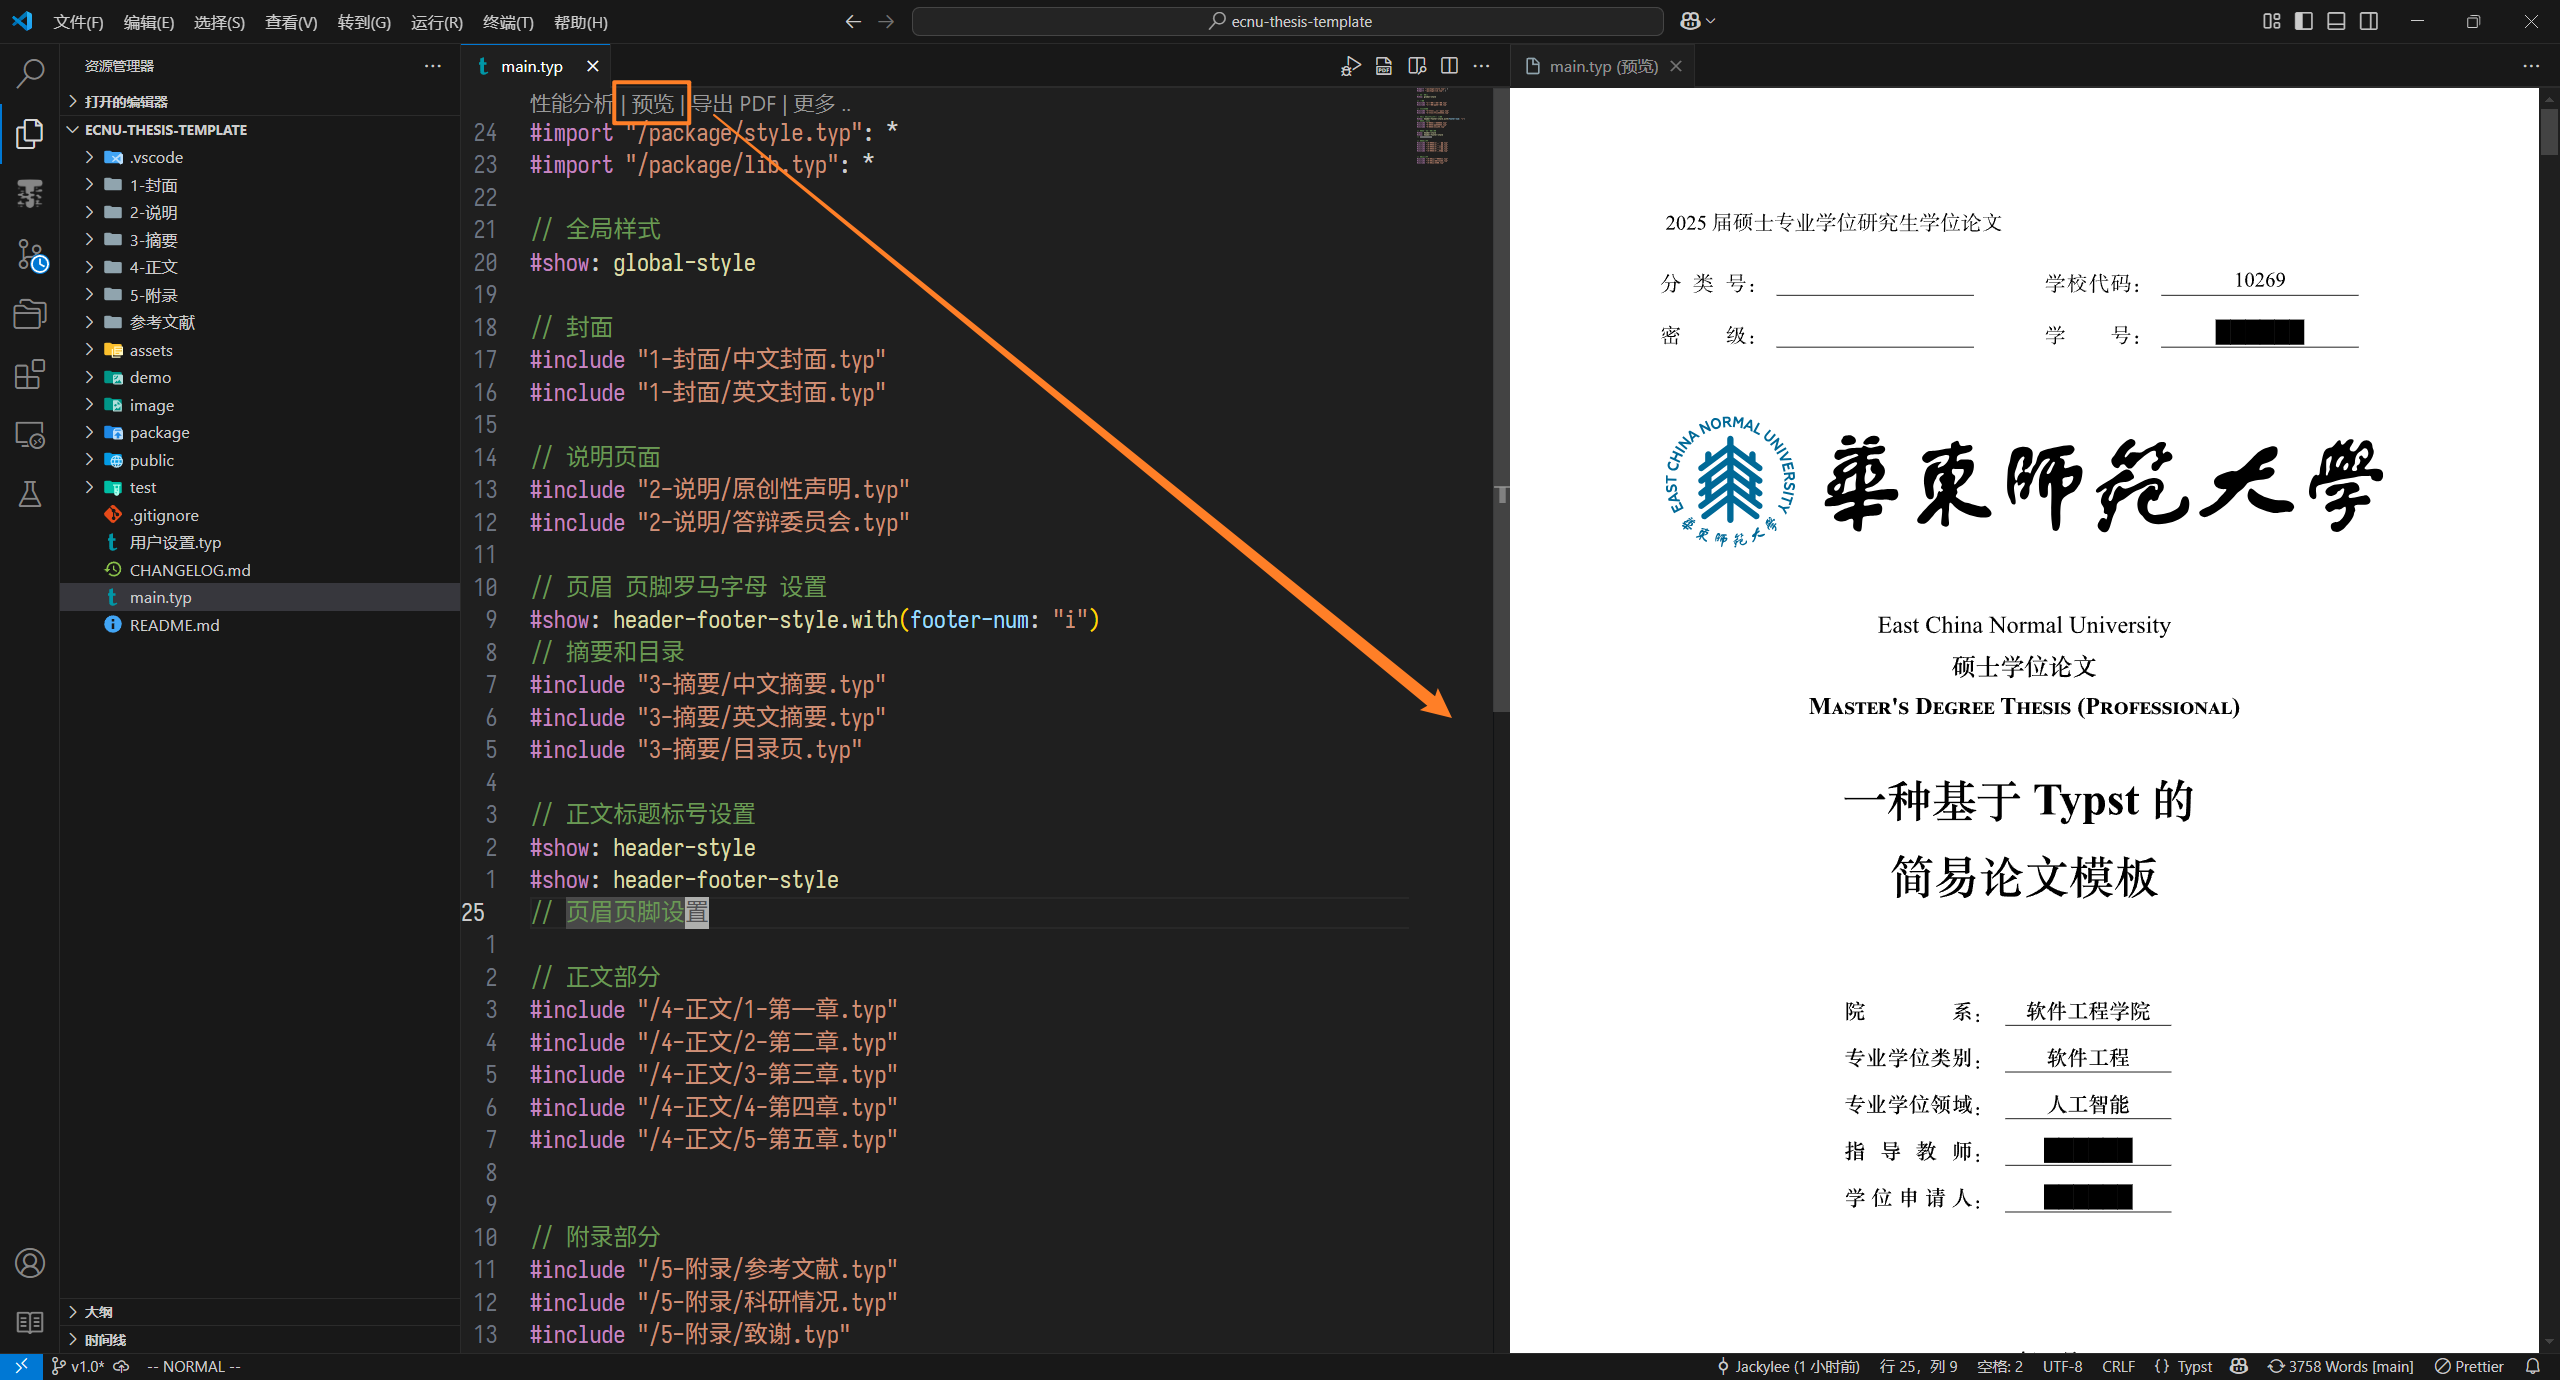This screenshot has height=1380, width=2560.
Task: Go back using the left arrow in title bar
Action: click(x=853, y=21)
